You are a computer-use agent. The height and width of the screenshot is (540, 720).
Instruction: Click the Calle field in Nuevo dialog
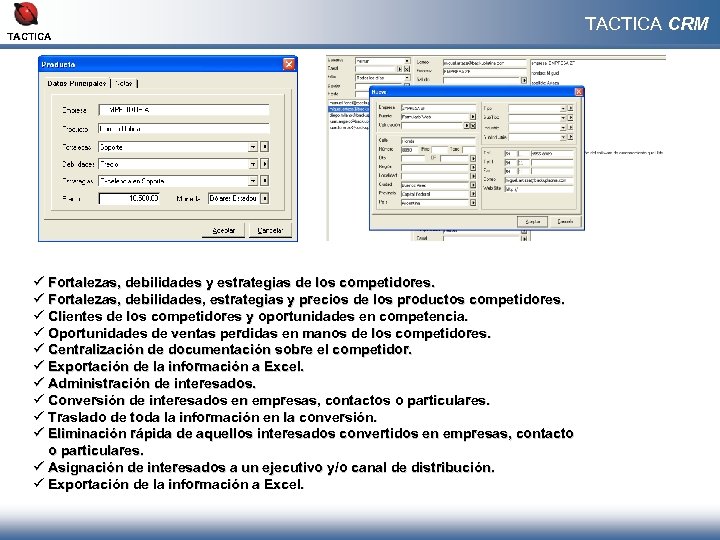point(438,141)
